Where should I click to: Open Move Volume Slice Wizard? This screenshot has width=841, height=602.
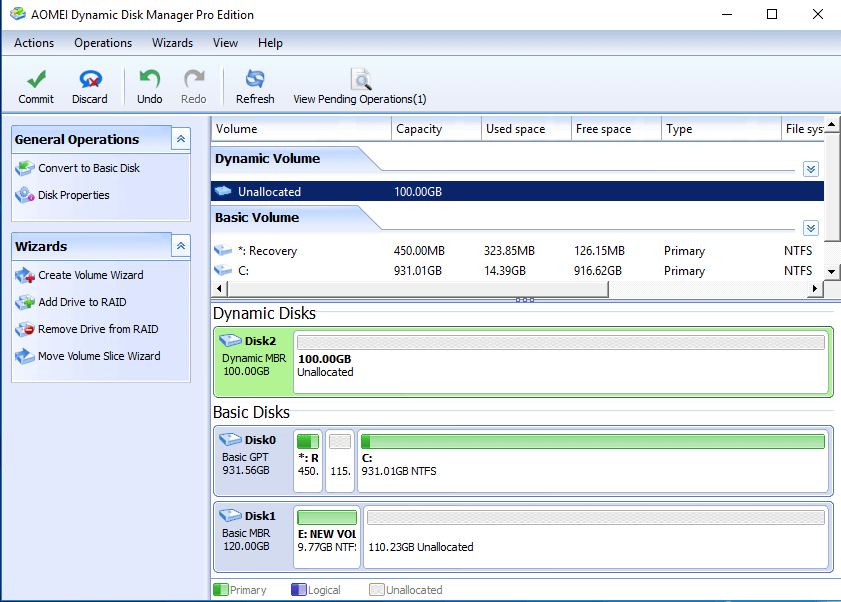pyautogui.click(x=98, y=356)
